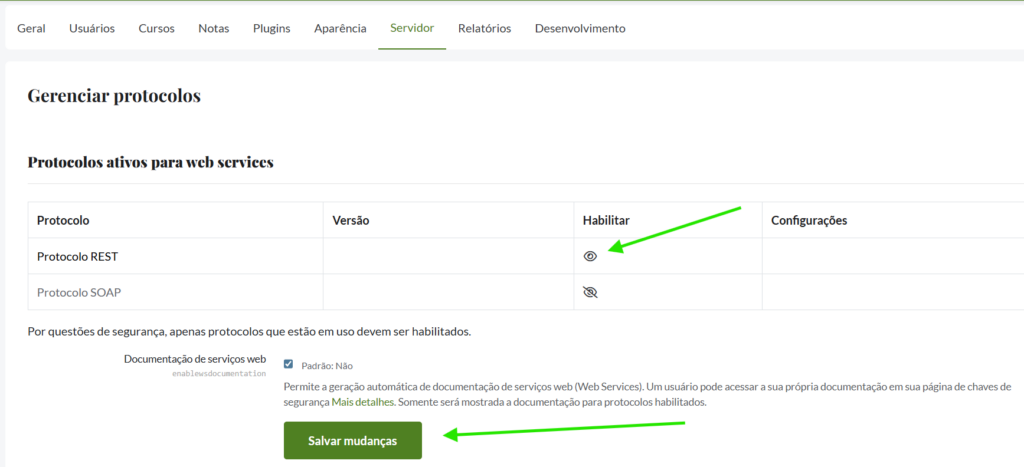1024x467 pixels.
Task: Open the Usuários tab
Action: pyautogui.click(x=92, y=28)
